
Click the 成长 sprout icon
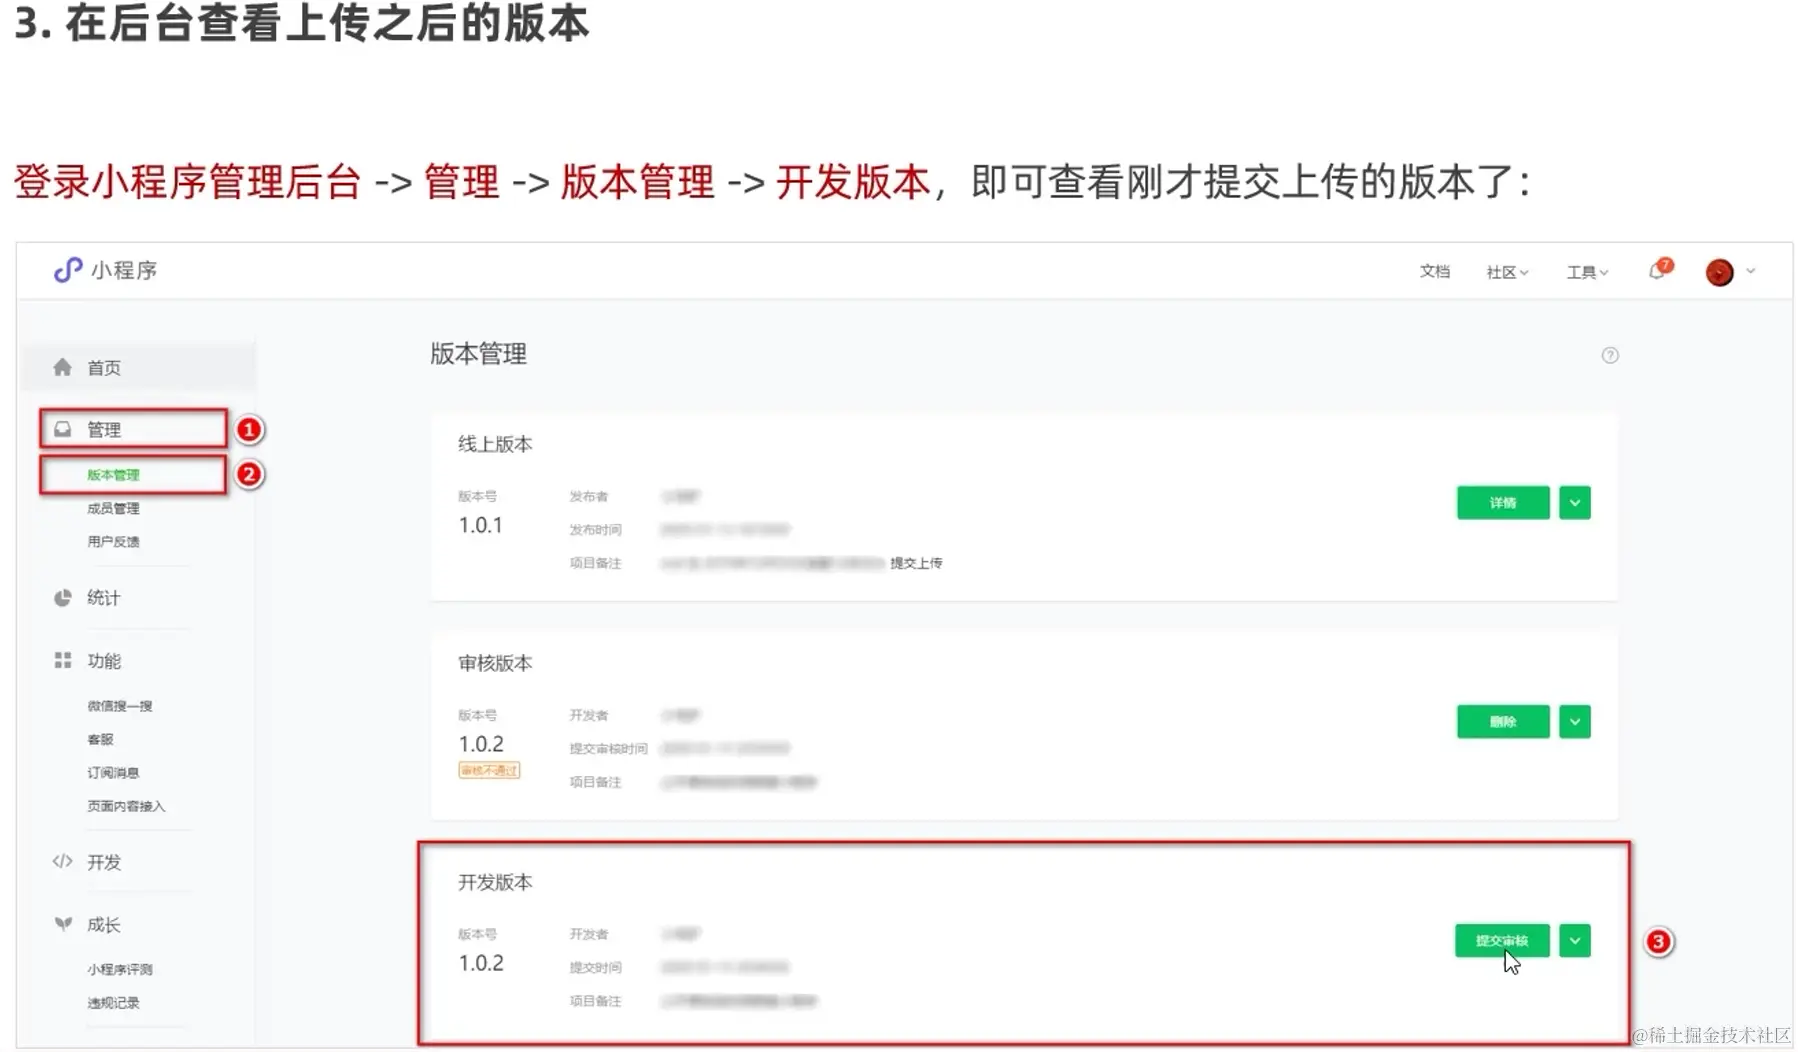click(x=63, y=924)
